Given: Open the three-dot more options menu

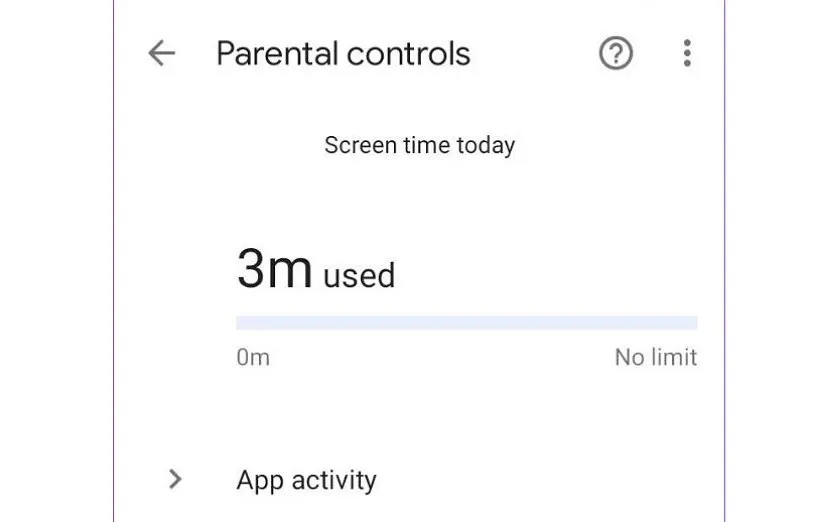Looking at the screenshot, I should [687, 53].
